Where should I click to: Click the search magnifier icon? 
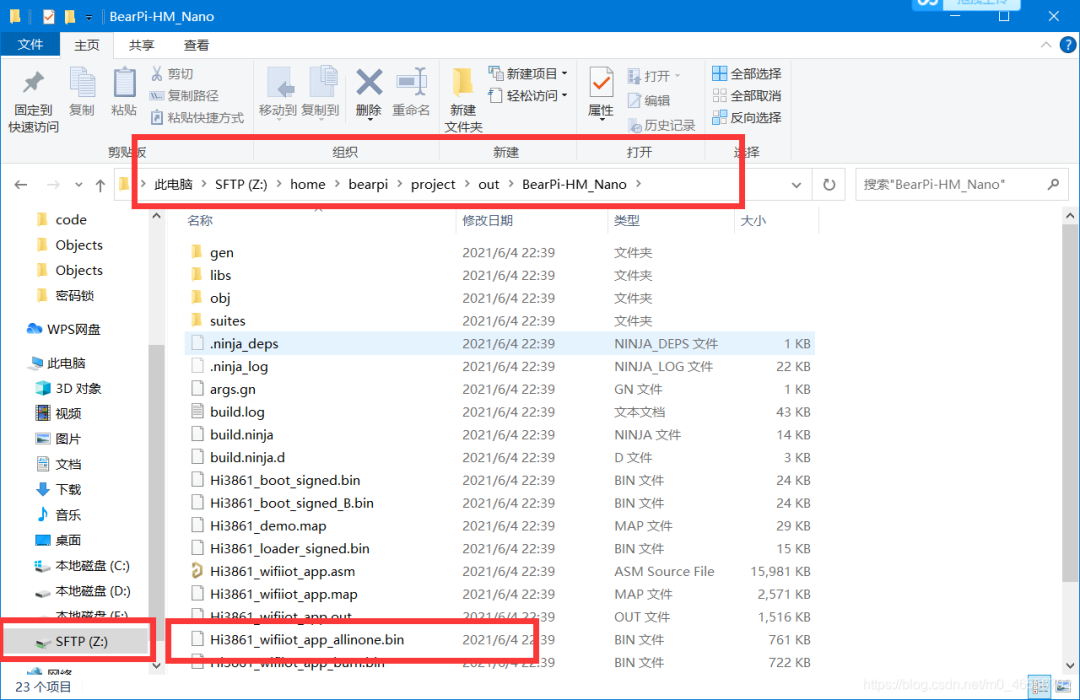1053,184
